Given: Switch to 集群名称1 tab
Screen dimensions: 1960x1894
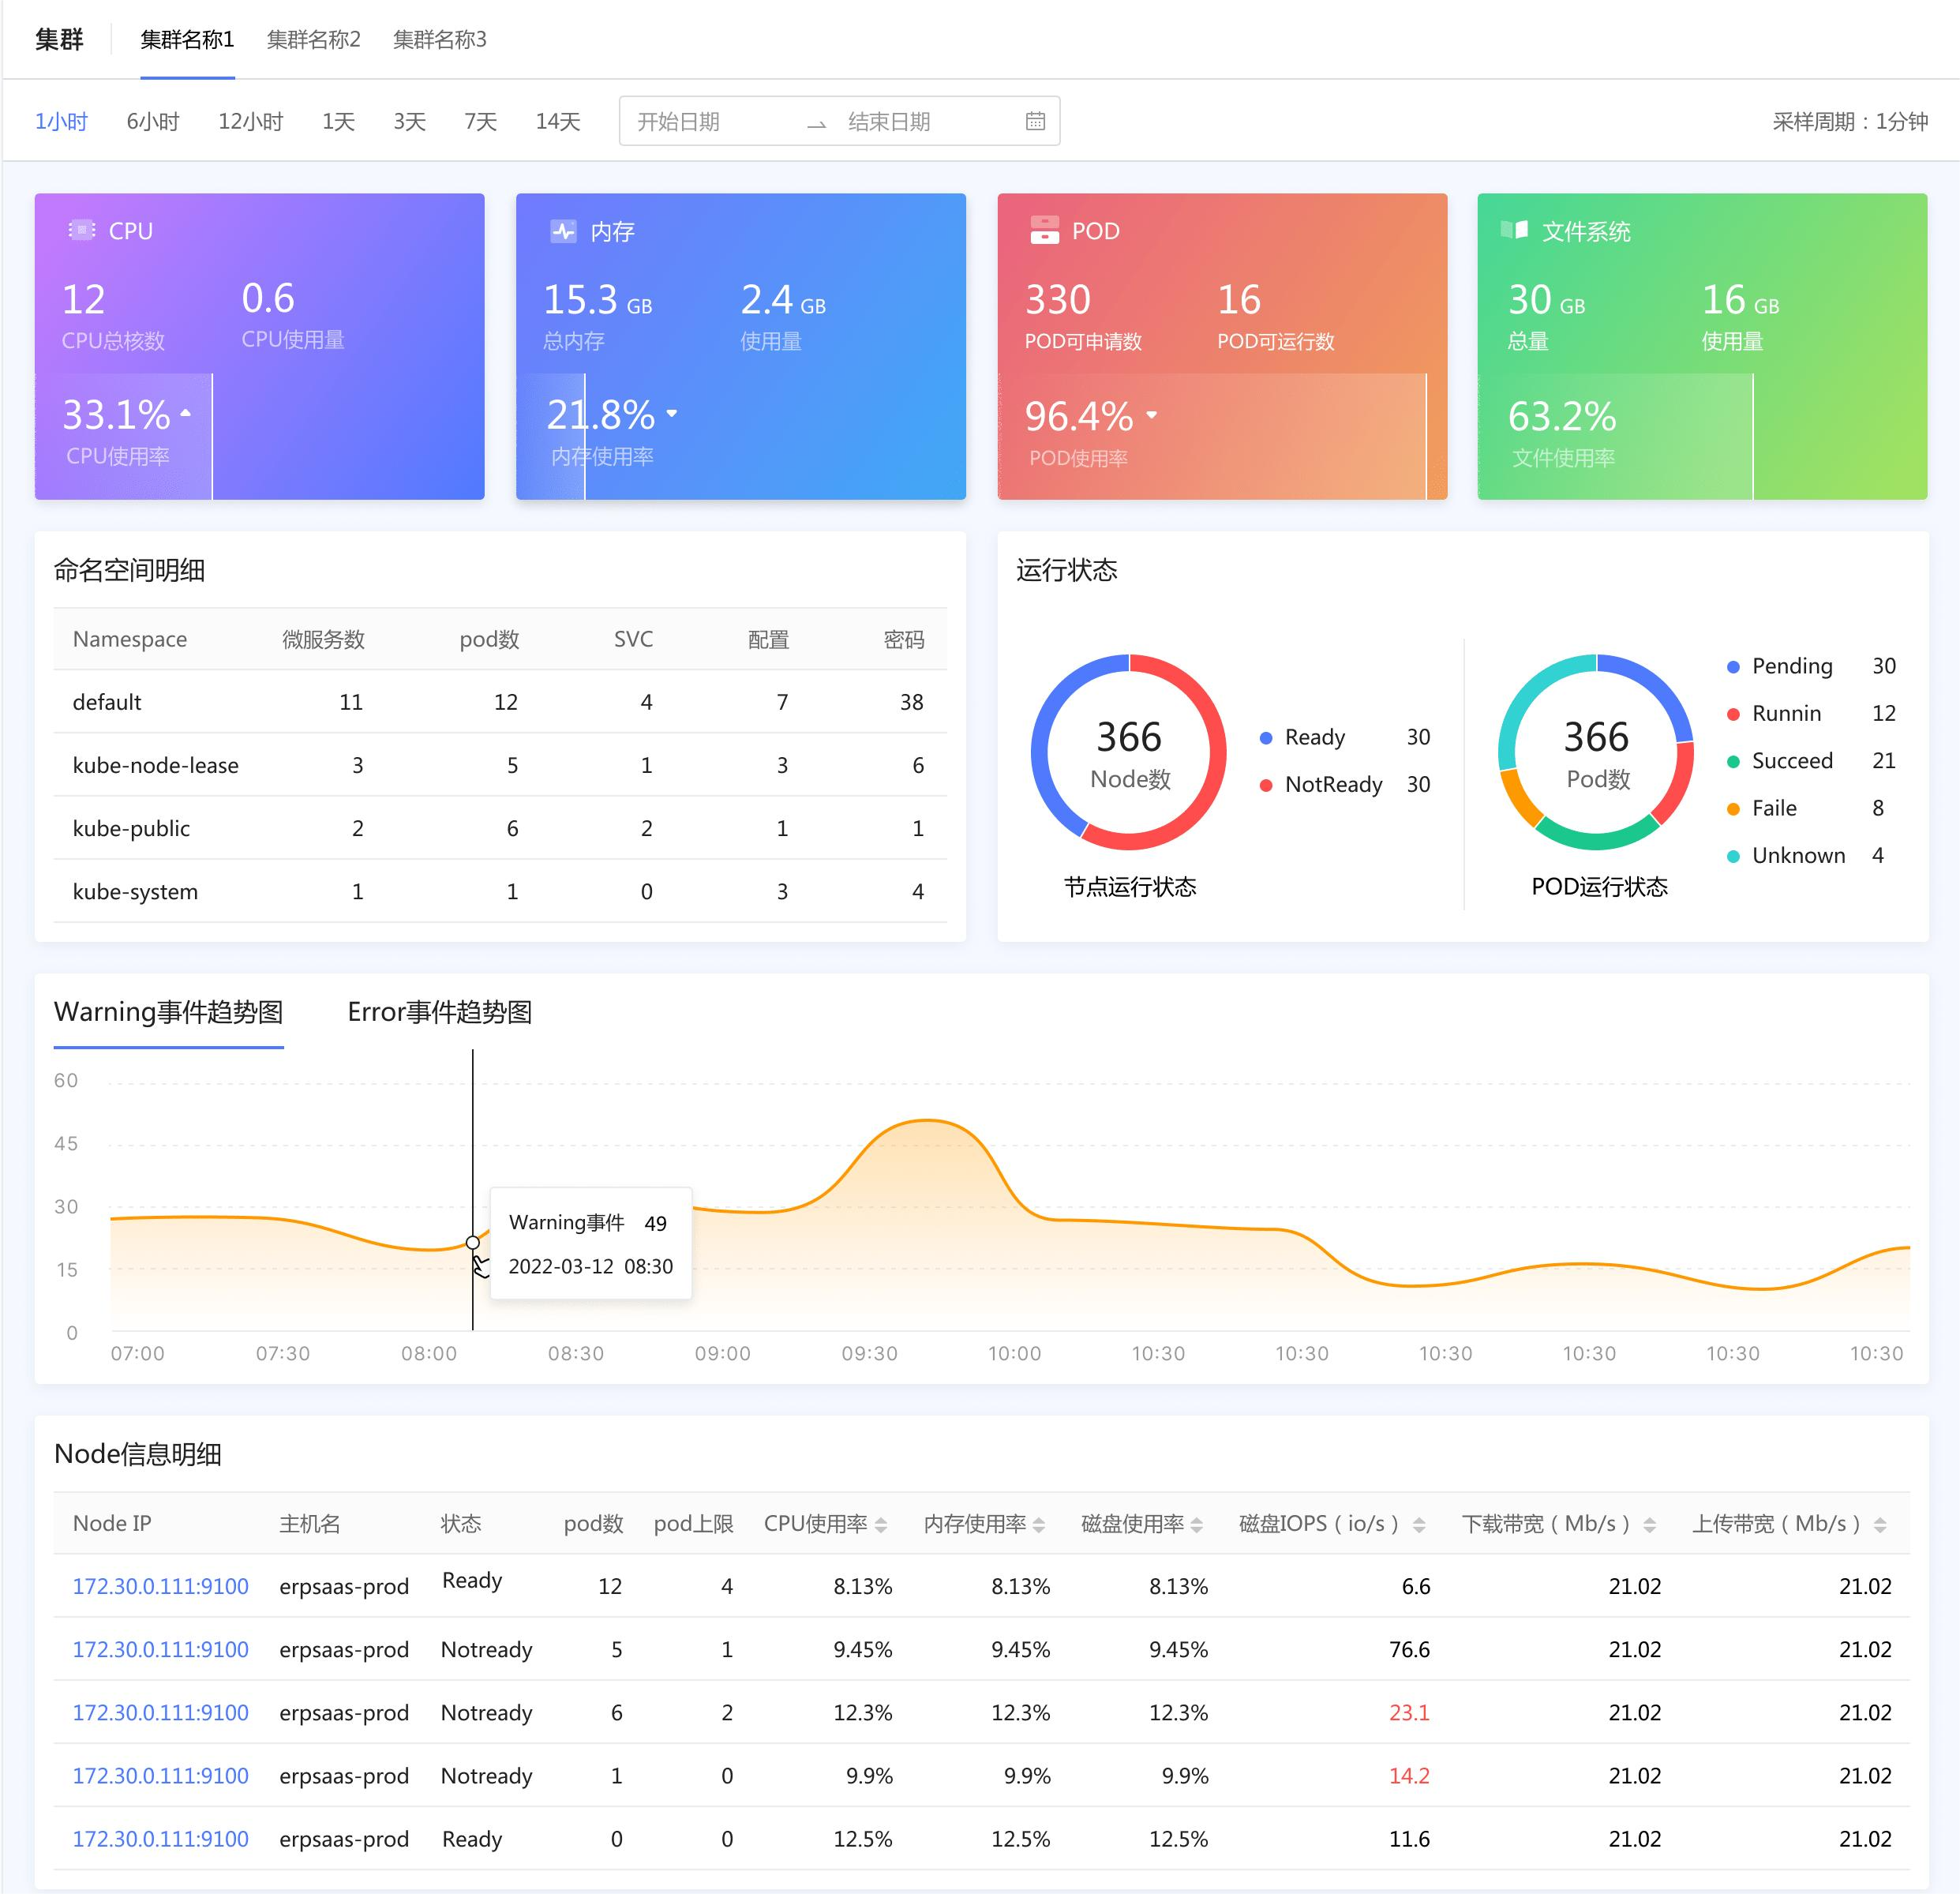Looking at the screenshot, I should click(x=187, y=39).
